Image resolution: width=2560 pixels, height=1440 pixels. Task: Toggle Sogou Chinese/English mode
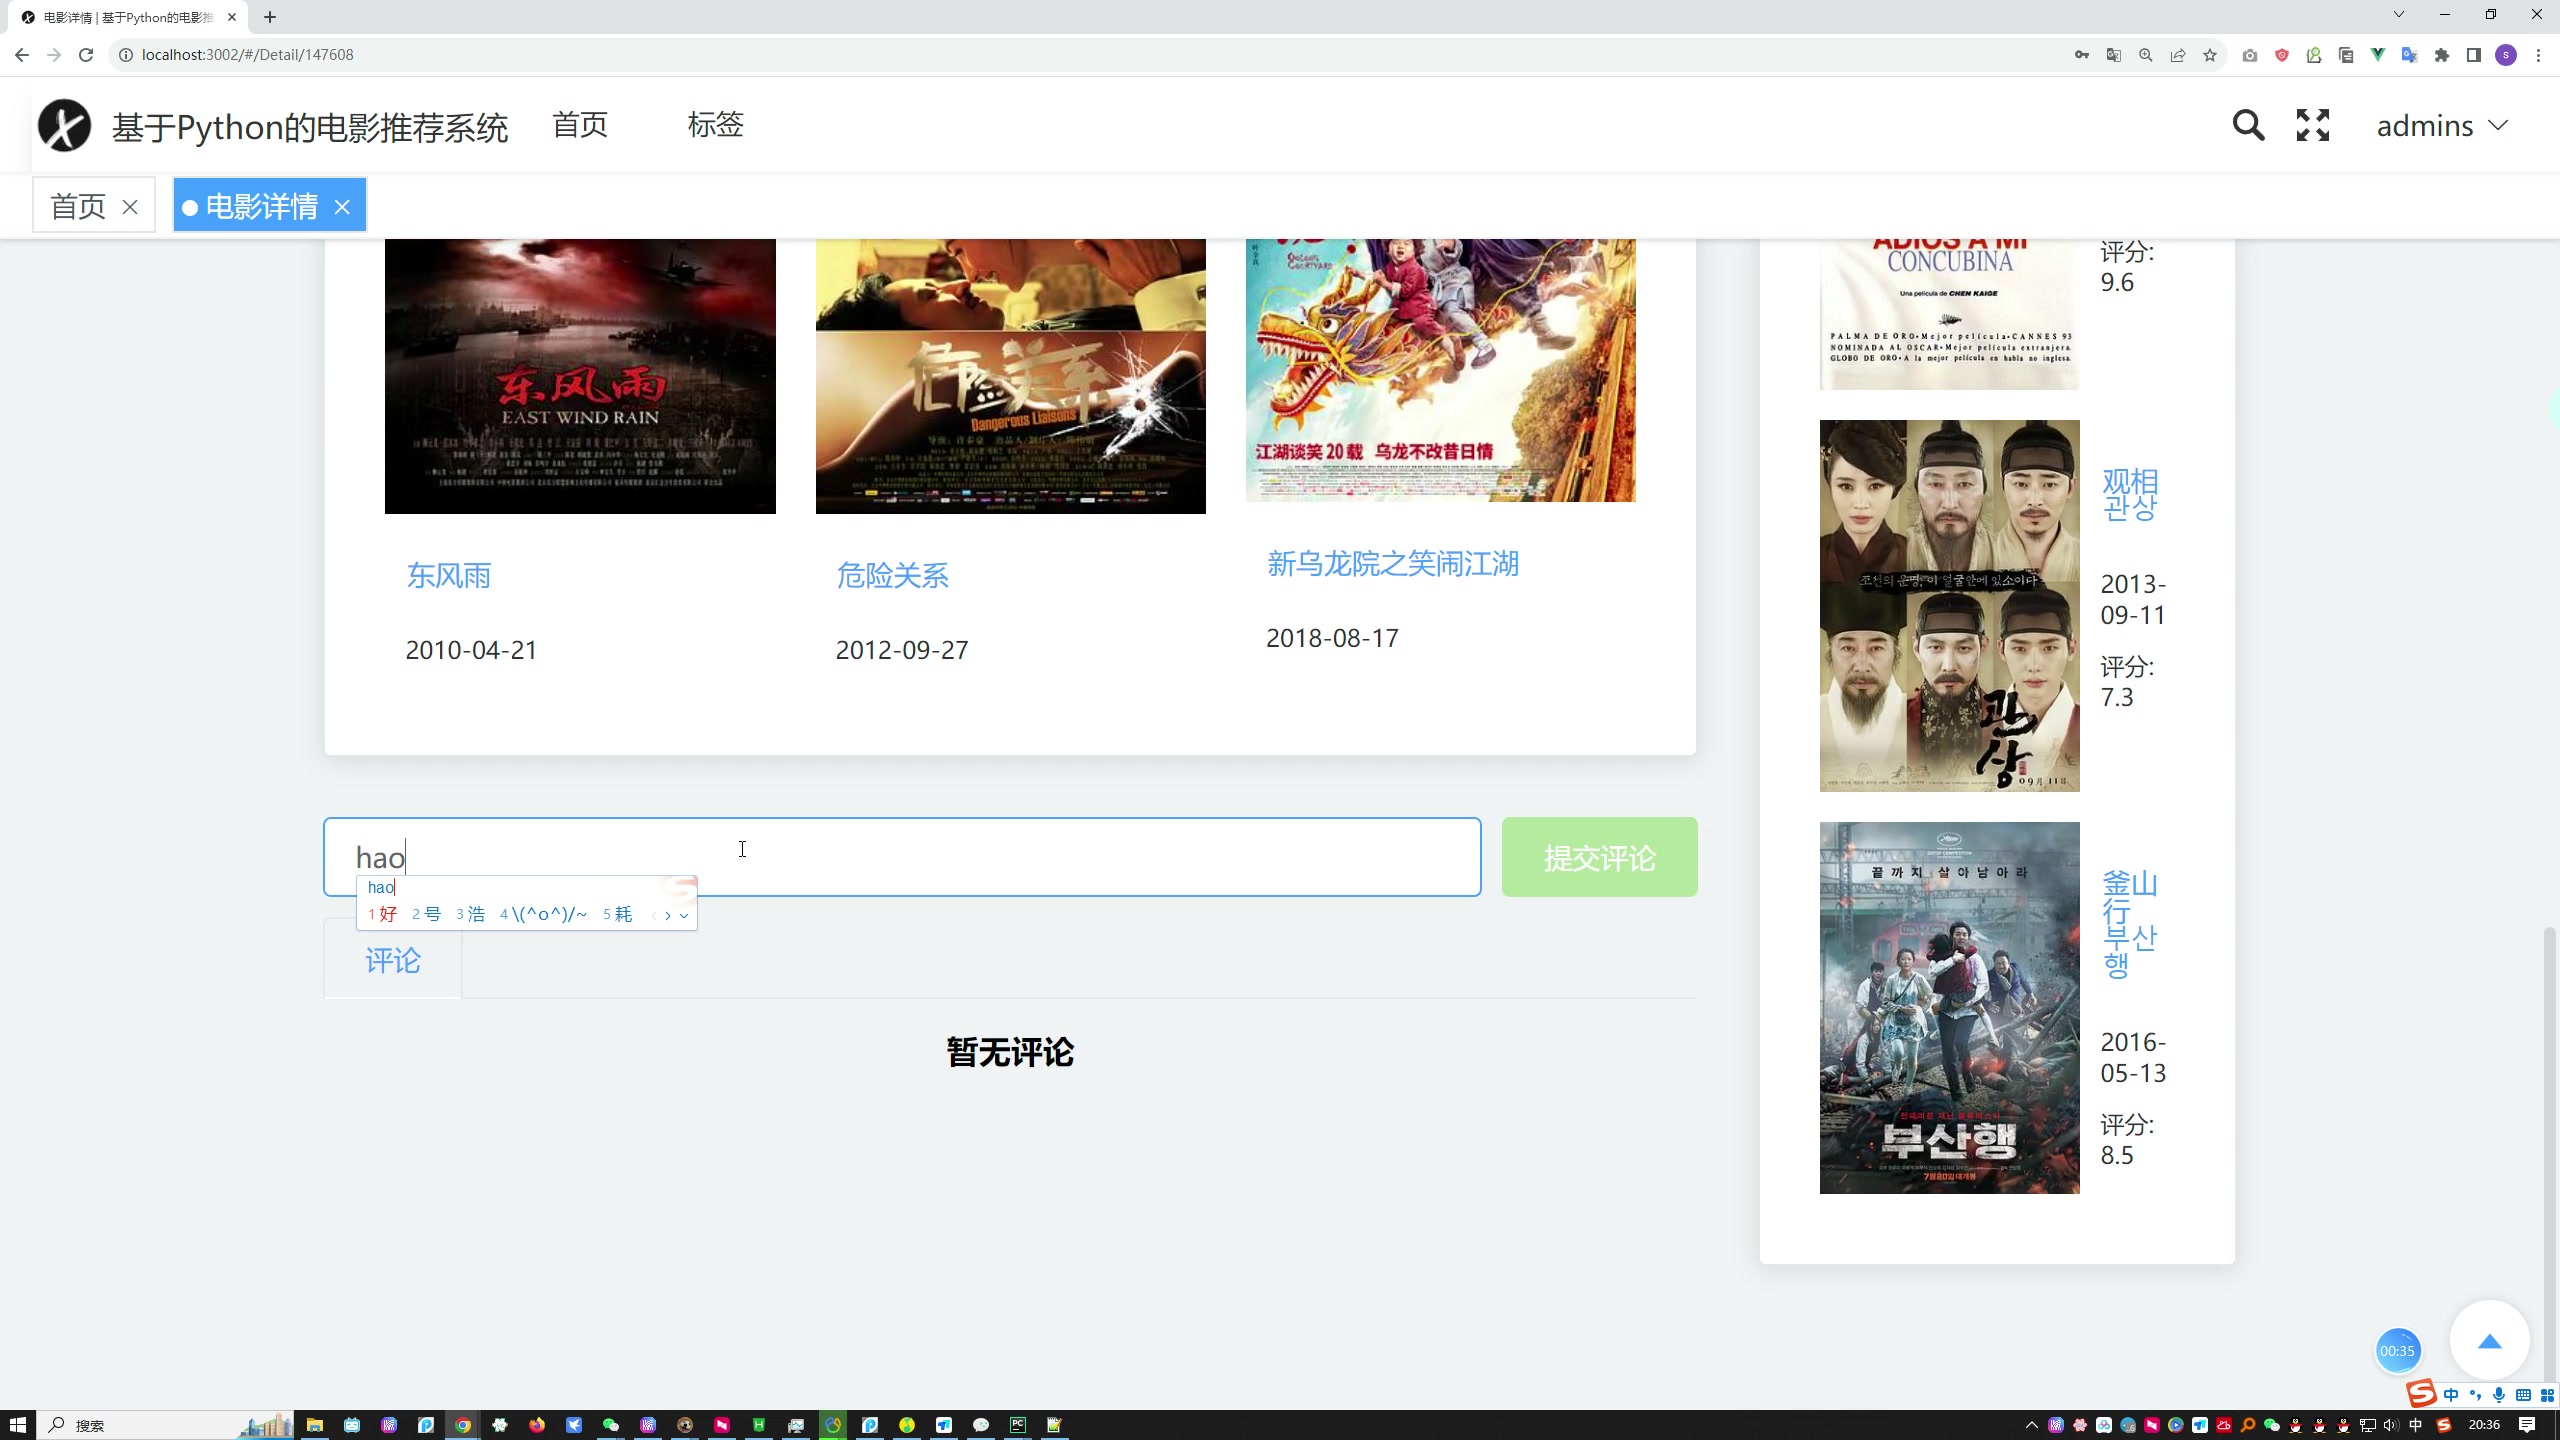(2451, 1395)
